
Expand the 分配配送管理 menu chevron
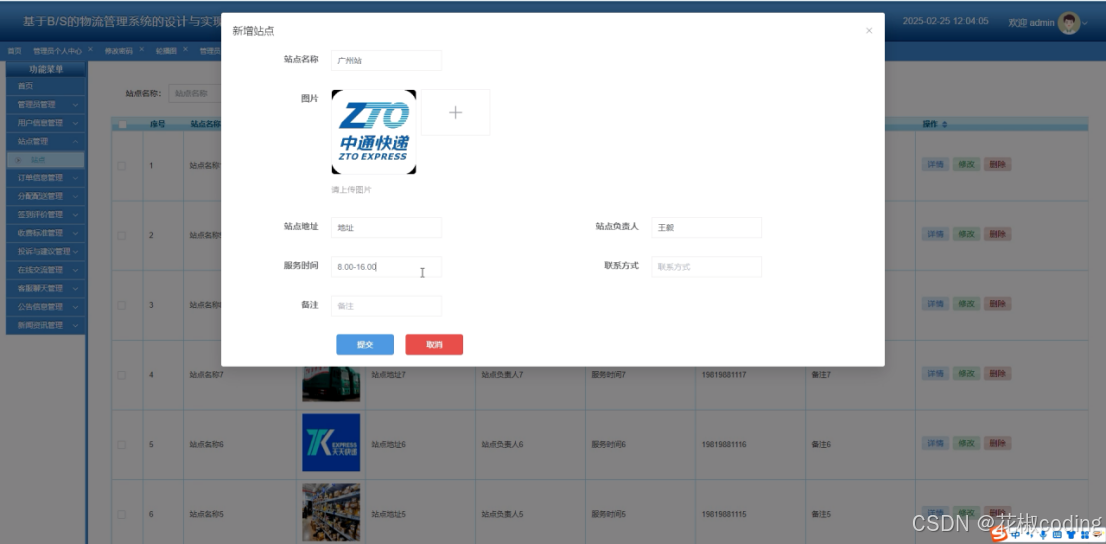[75, 196]
